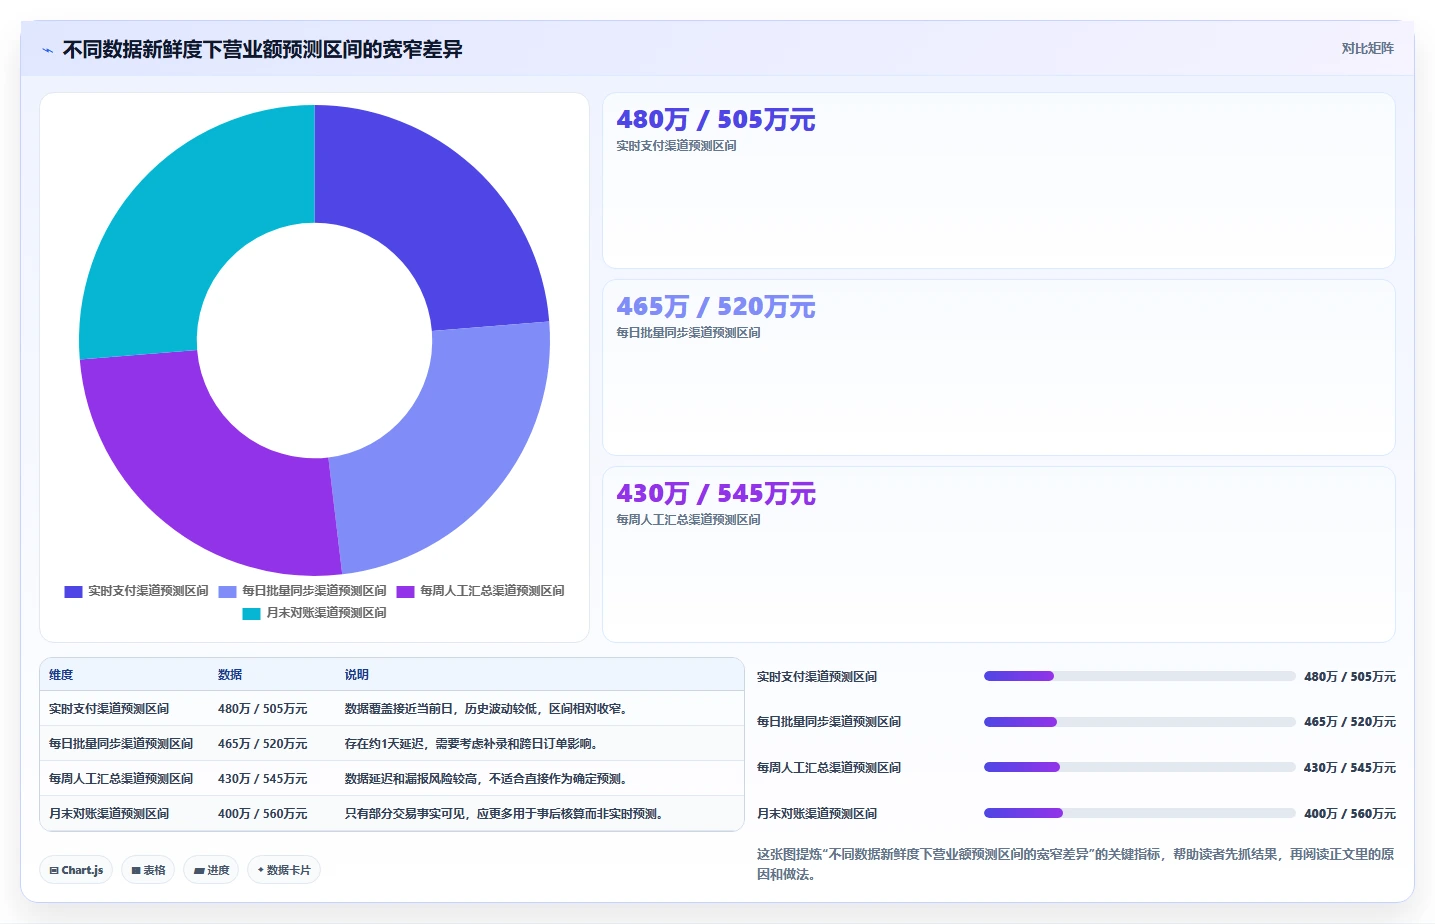Viewport: 1435px width, 924px height.
Task: Click the purple legend color box
Action: 405,592
